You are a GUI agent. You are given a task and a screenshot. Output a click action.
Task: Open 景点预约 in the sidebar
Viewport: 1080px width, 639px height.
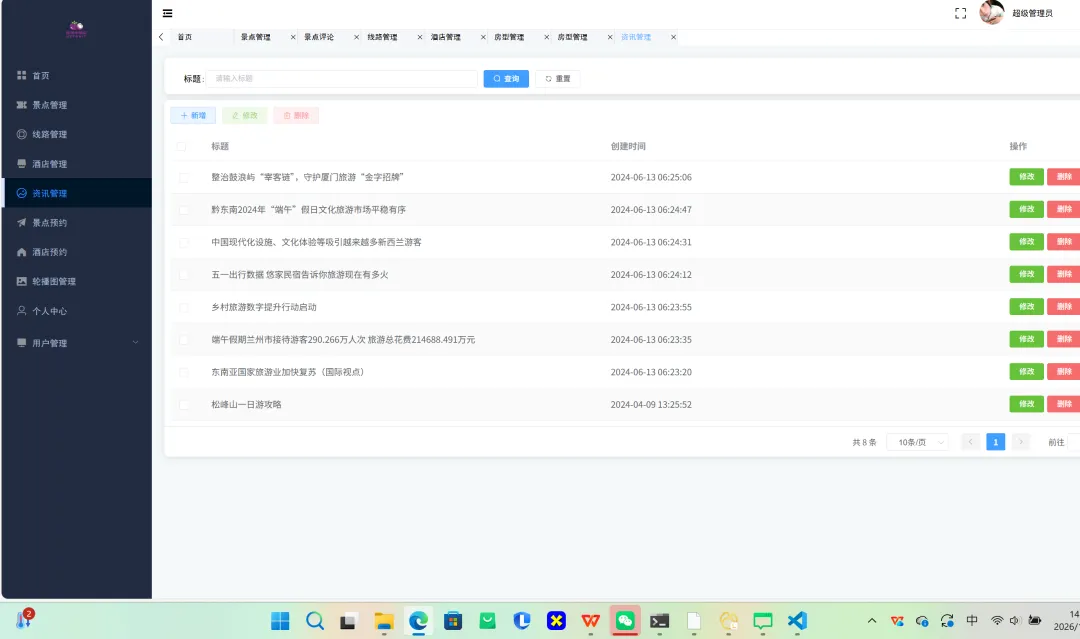click(x=76, y=222)
